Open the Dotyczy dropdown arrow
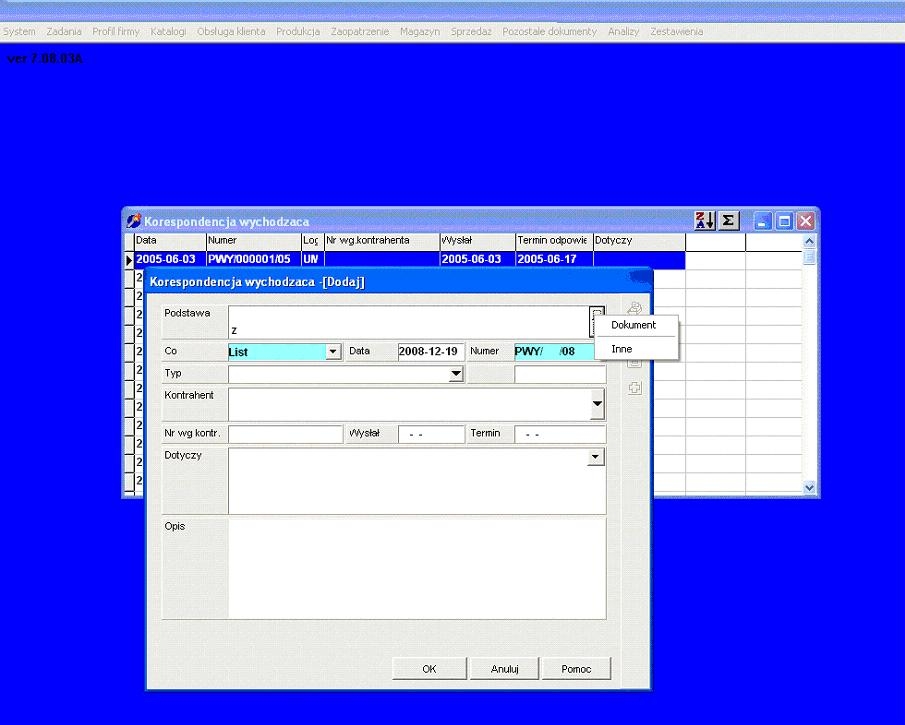The height and width of the screenshot is (725, 905). click(x=597, y=457)
